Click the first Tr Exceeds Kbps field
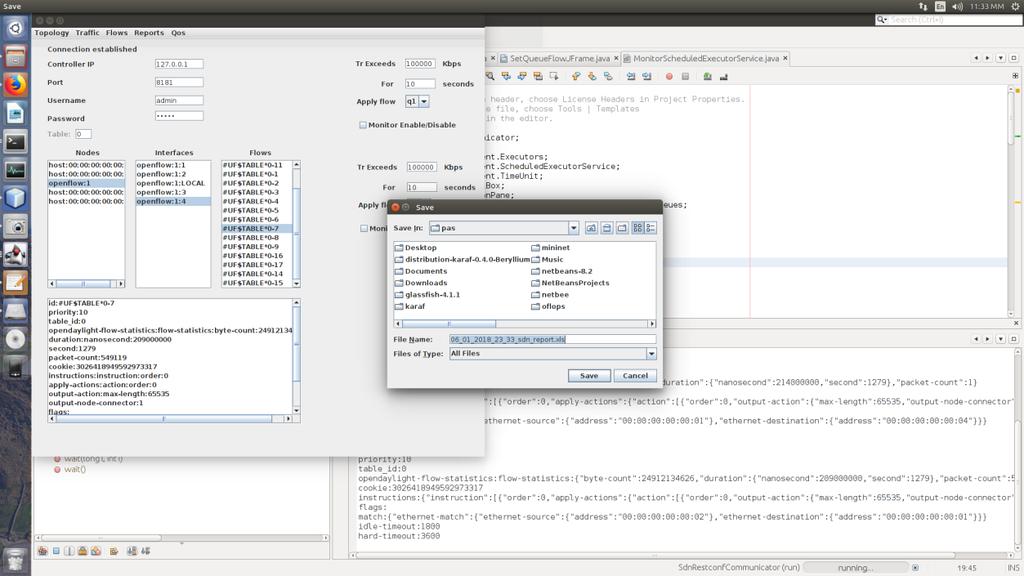 pyautogui.click(x=419, y=64)
